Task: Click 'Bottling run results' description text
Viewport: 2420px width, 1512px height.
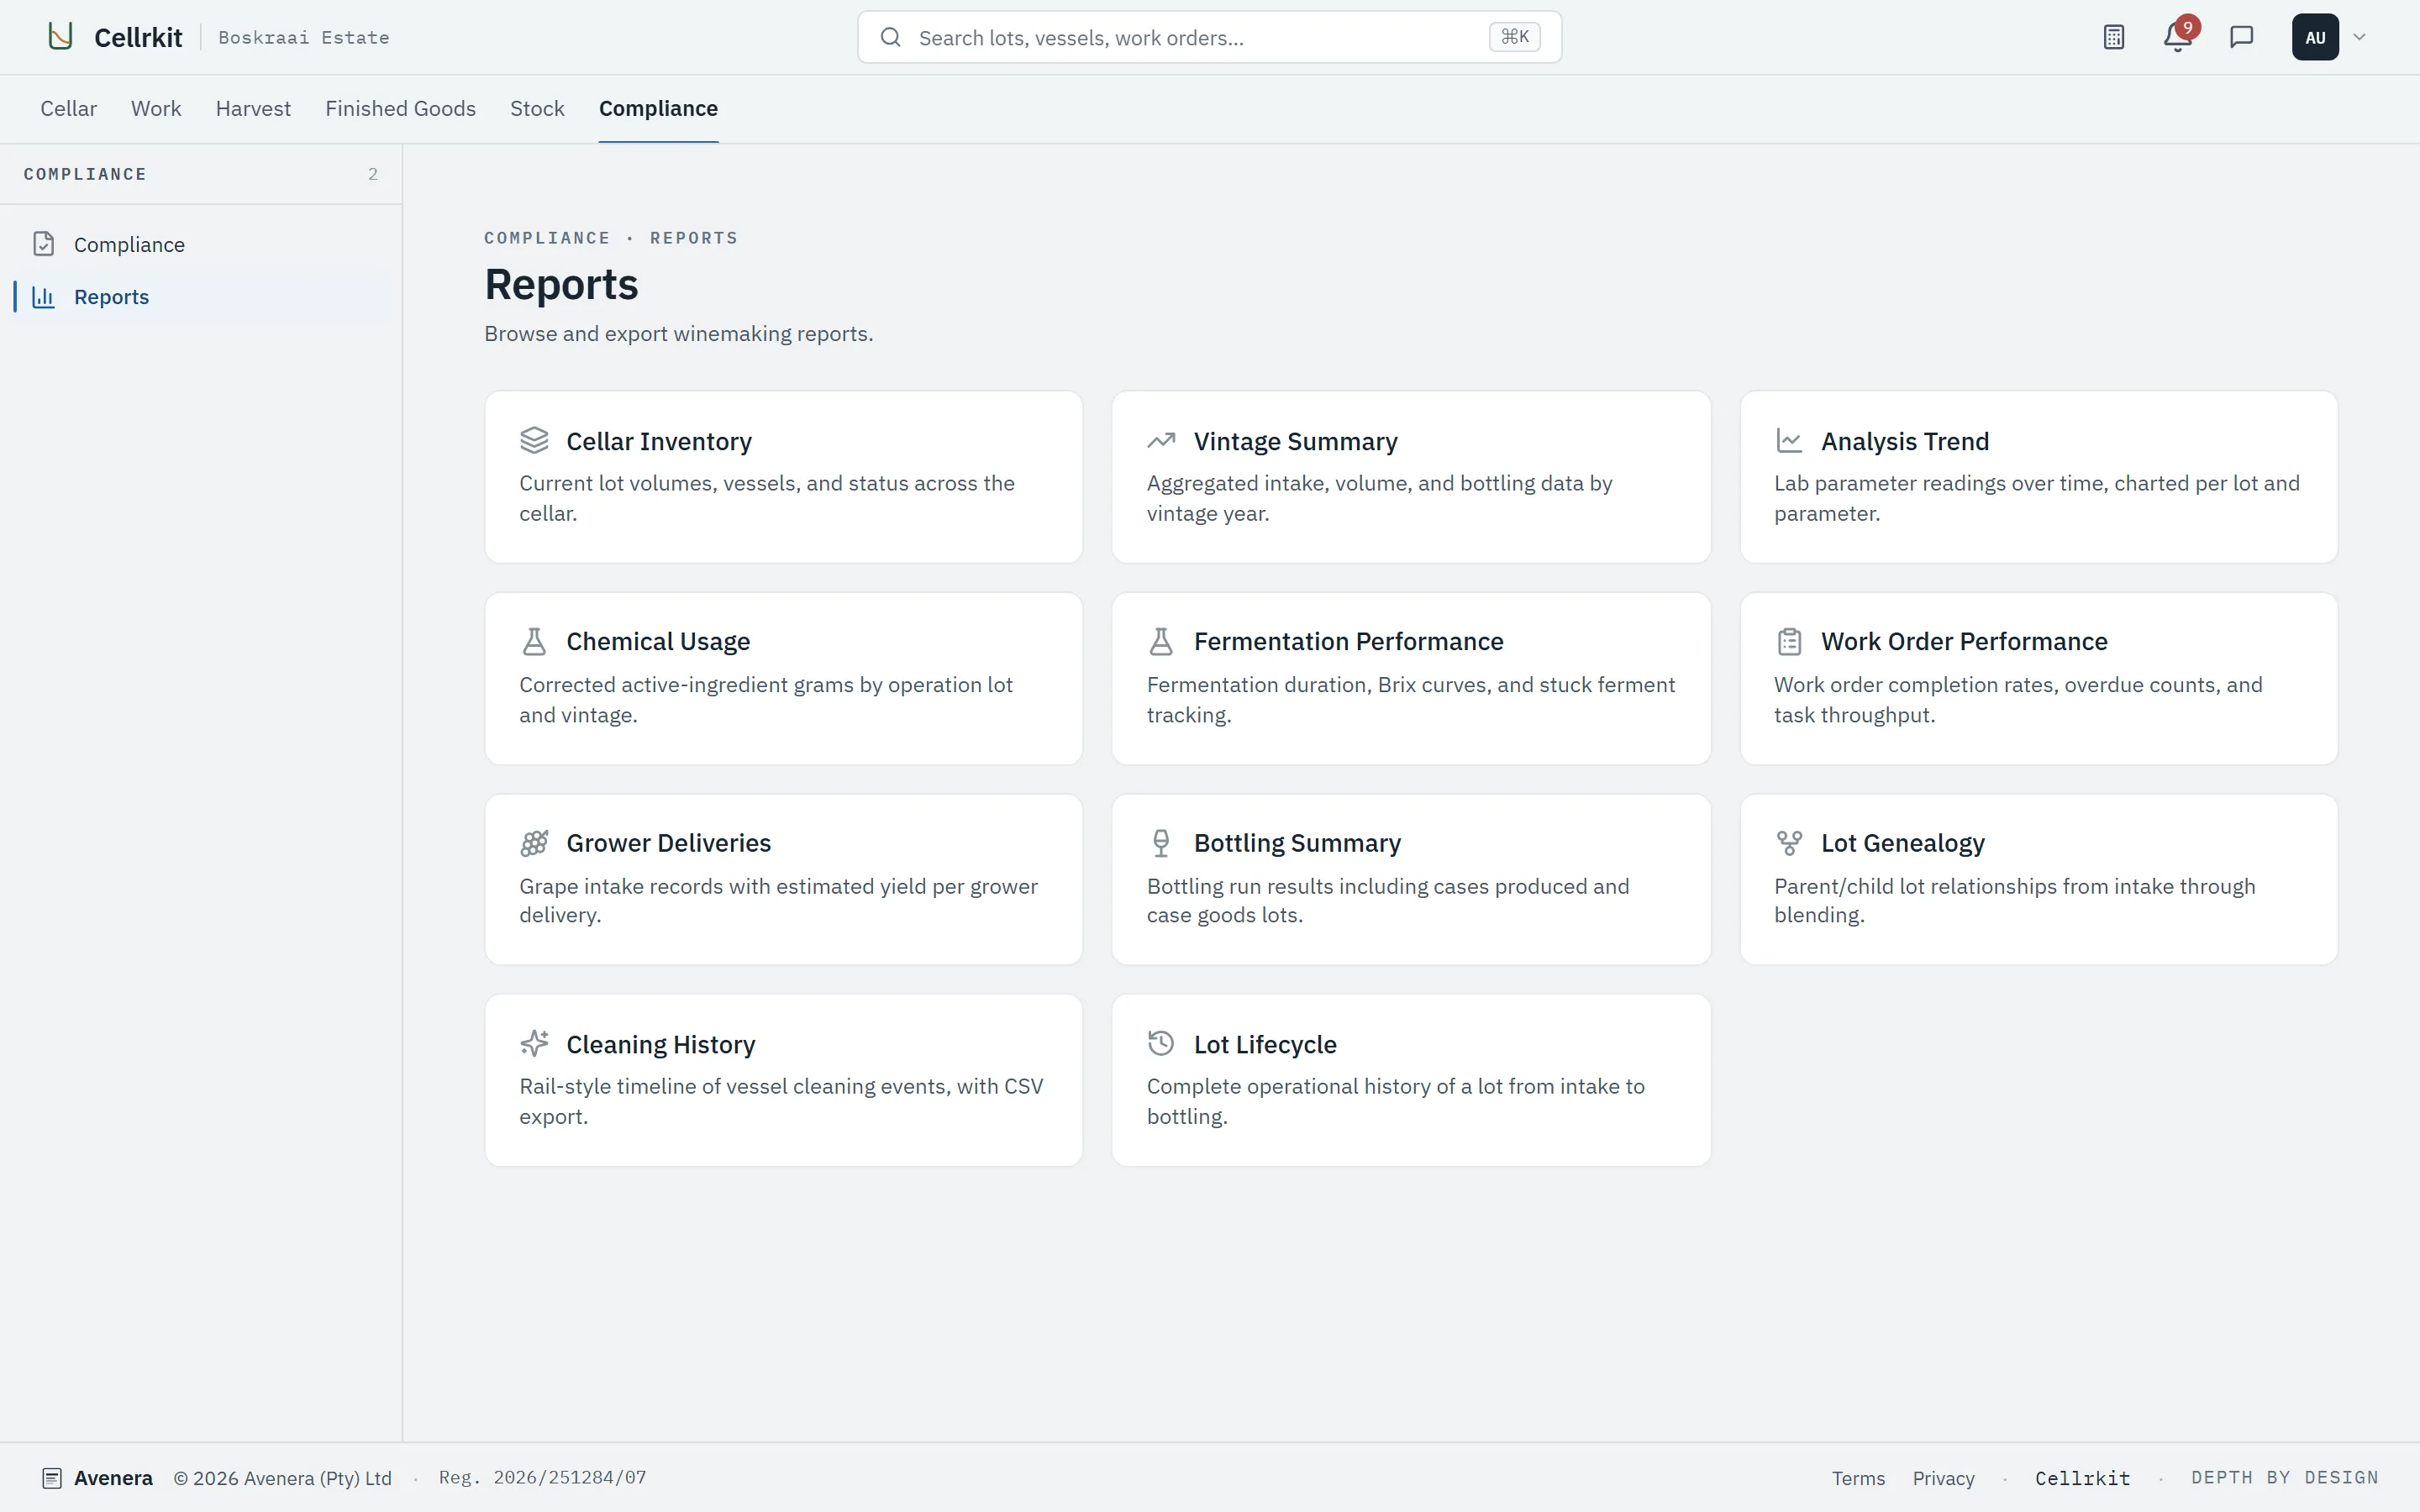Action: 1388,900
